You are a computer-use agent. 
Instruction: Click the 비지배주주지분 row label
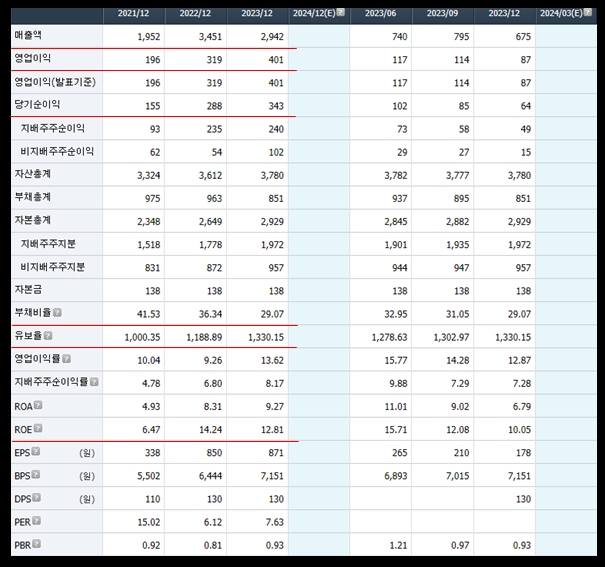coord(53,267)
